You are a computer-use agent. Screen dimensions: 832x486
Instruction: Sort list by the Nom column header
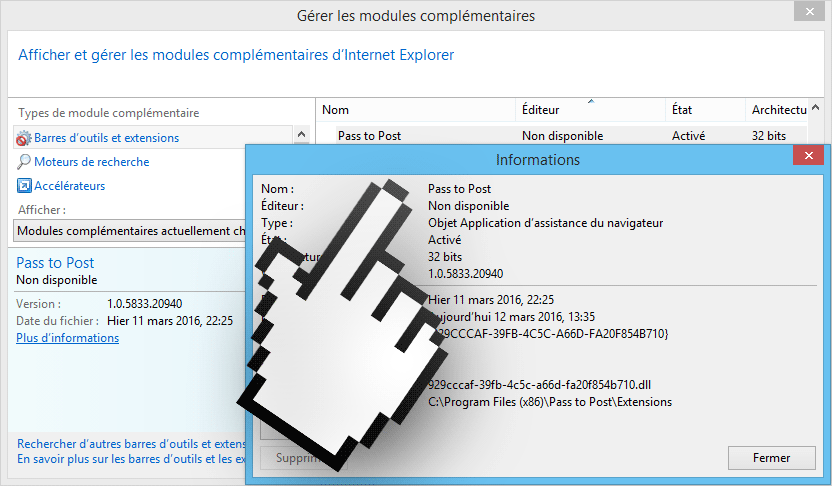pos(415,110)
